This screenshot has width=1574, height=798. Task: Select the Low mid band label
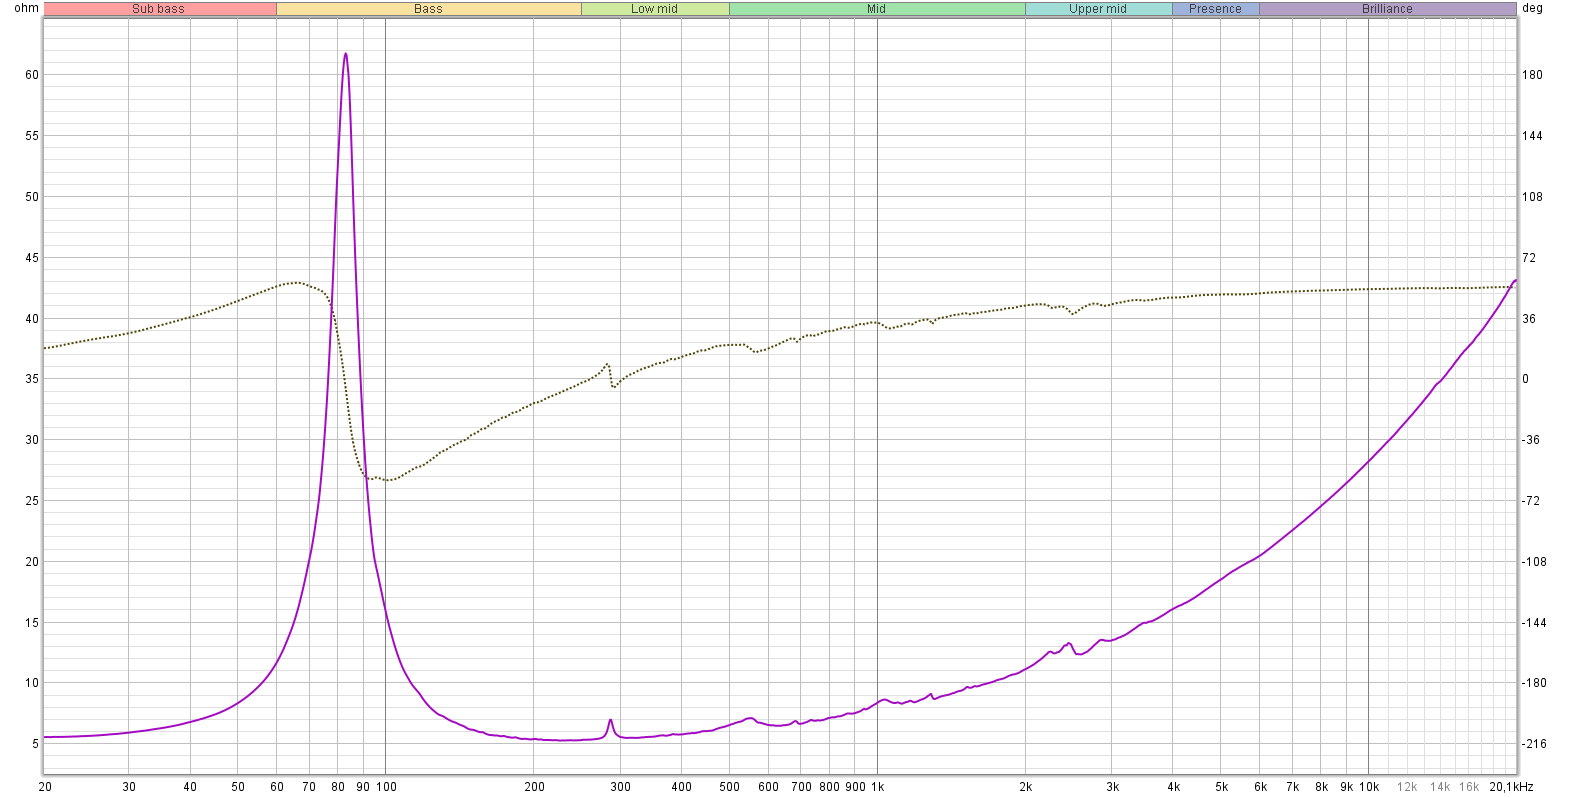coord(654,9)
